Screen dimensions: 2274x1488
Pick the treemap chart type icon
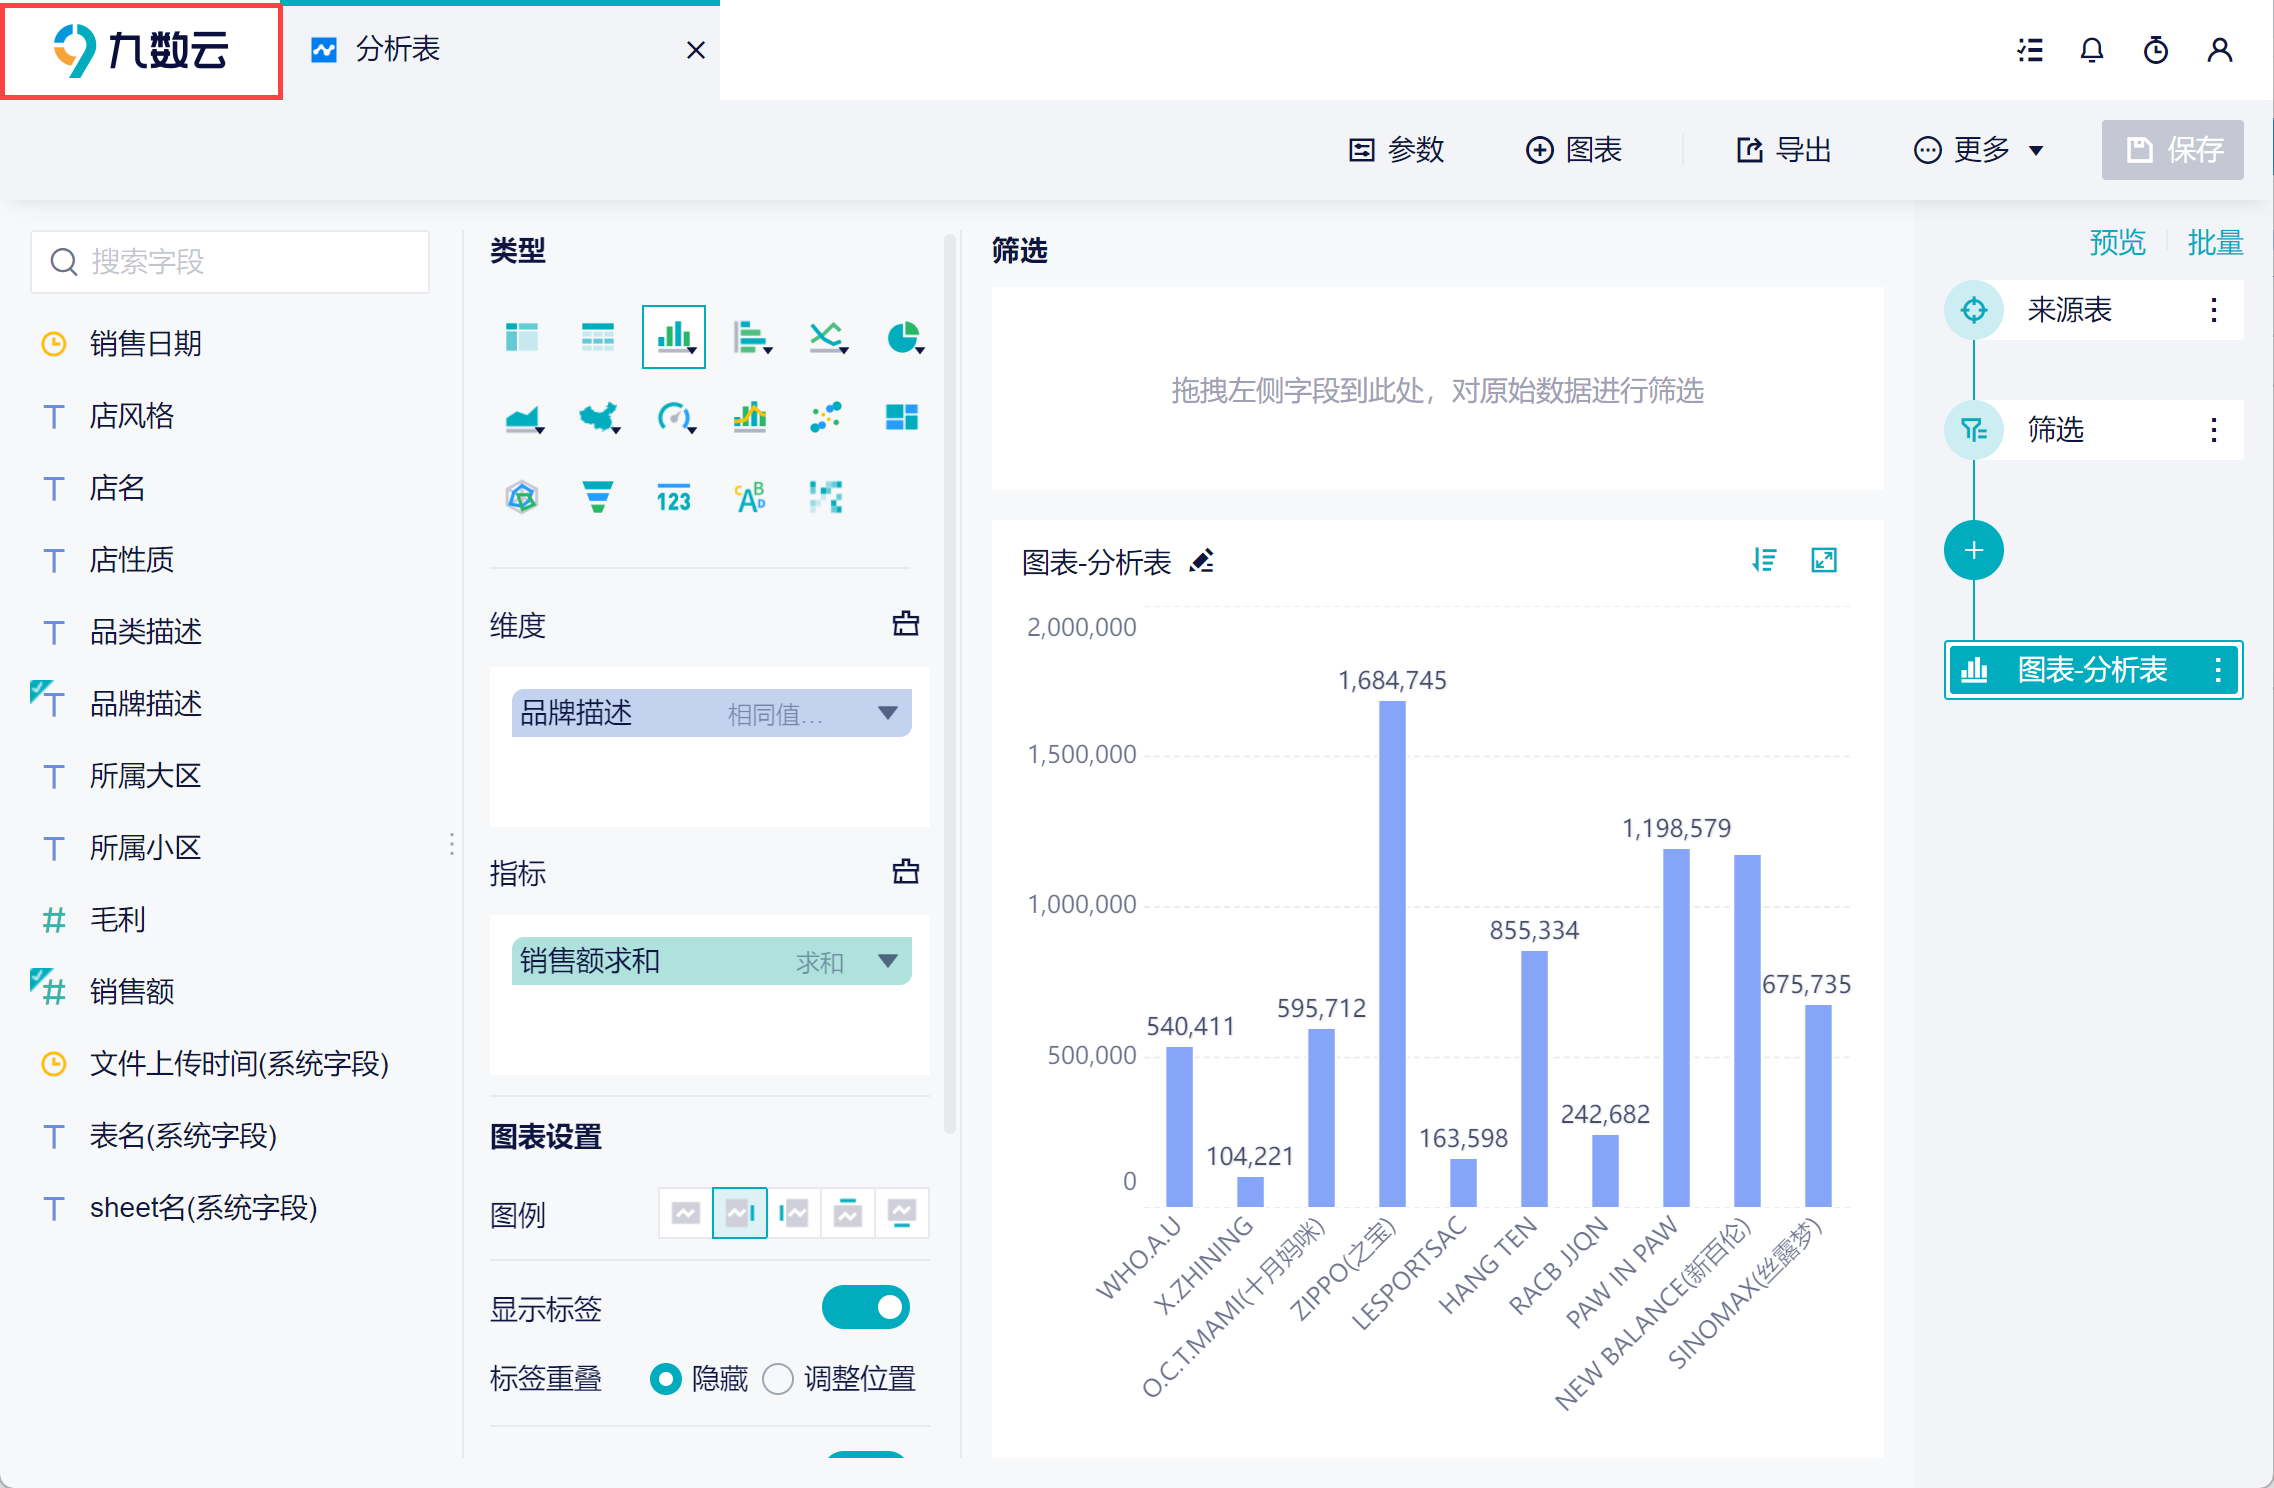click(902, 417)
